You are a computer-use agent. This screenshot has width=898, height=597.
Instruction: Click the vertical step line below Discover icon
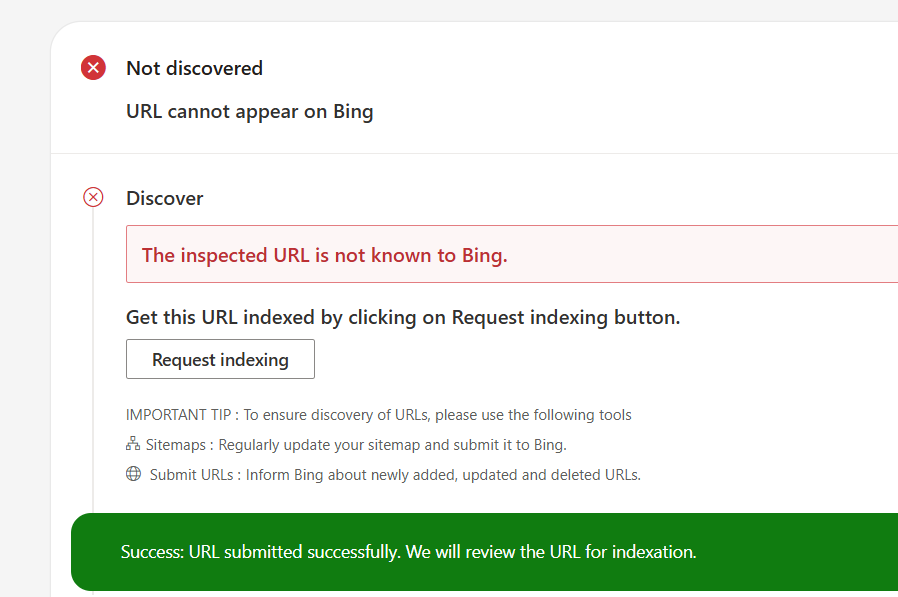tap(93, 350)
